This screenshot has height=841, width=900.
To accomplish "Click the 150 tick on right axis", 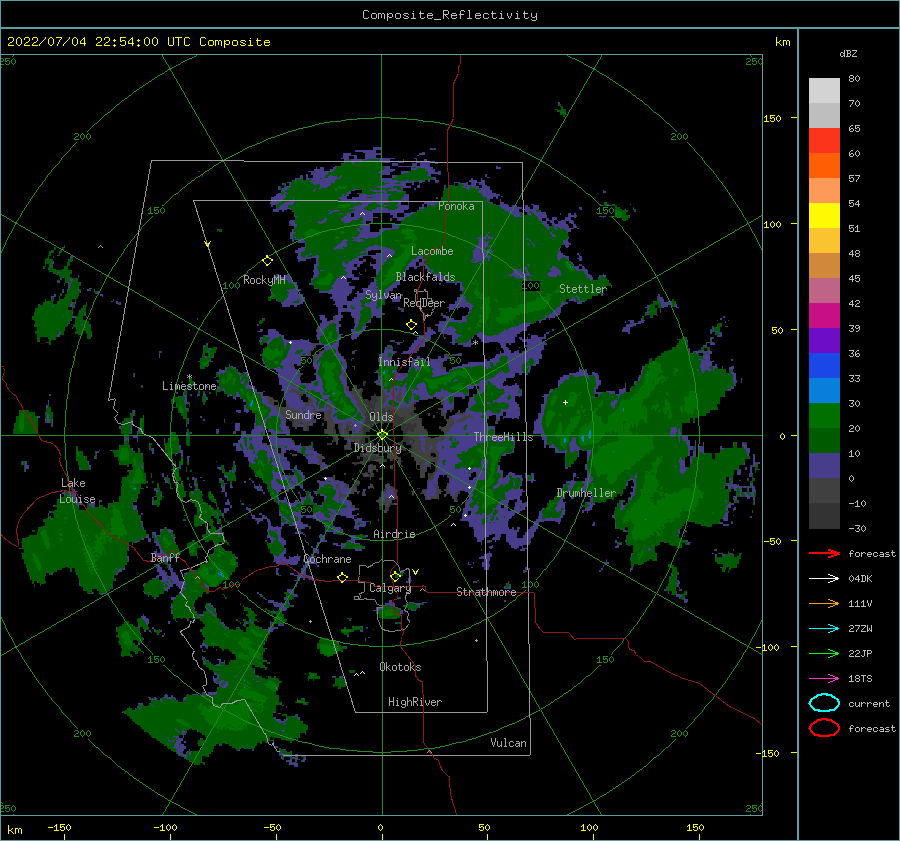I will [x=772, y=118].
